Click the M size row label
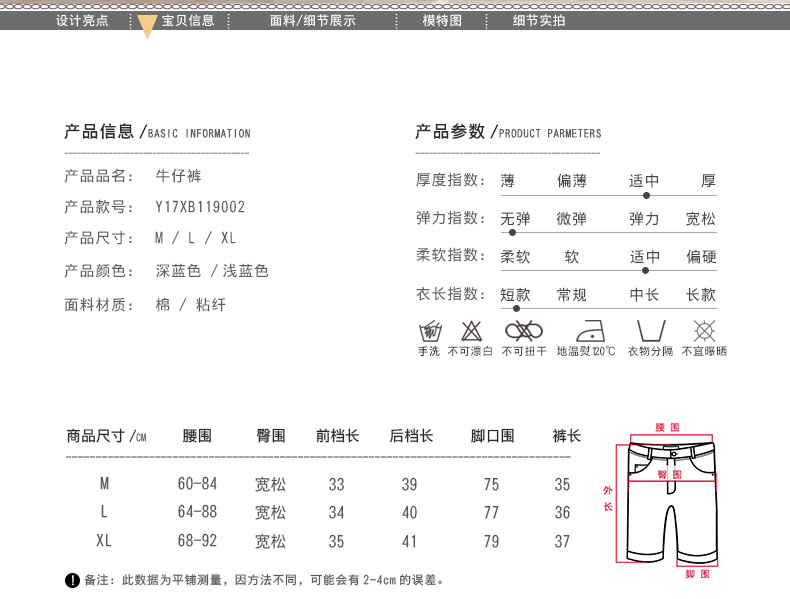This screenshot has height=599, width=790. point(104,484)
